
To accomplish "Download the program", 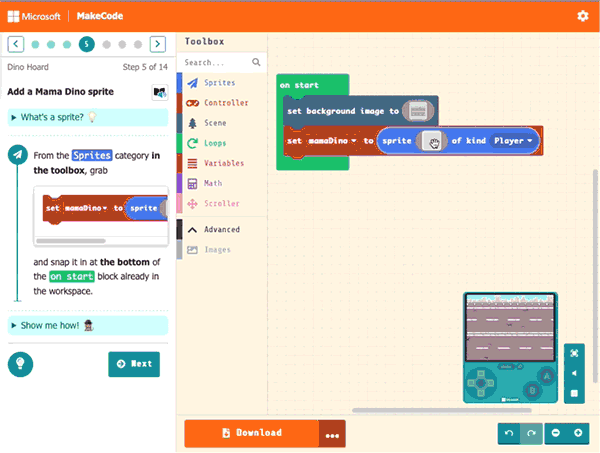I will [251, 433].
